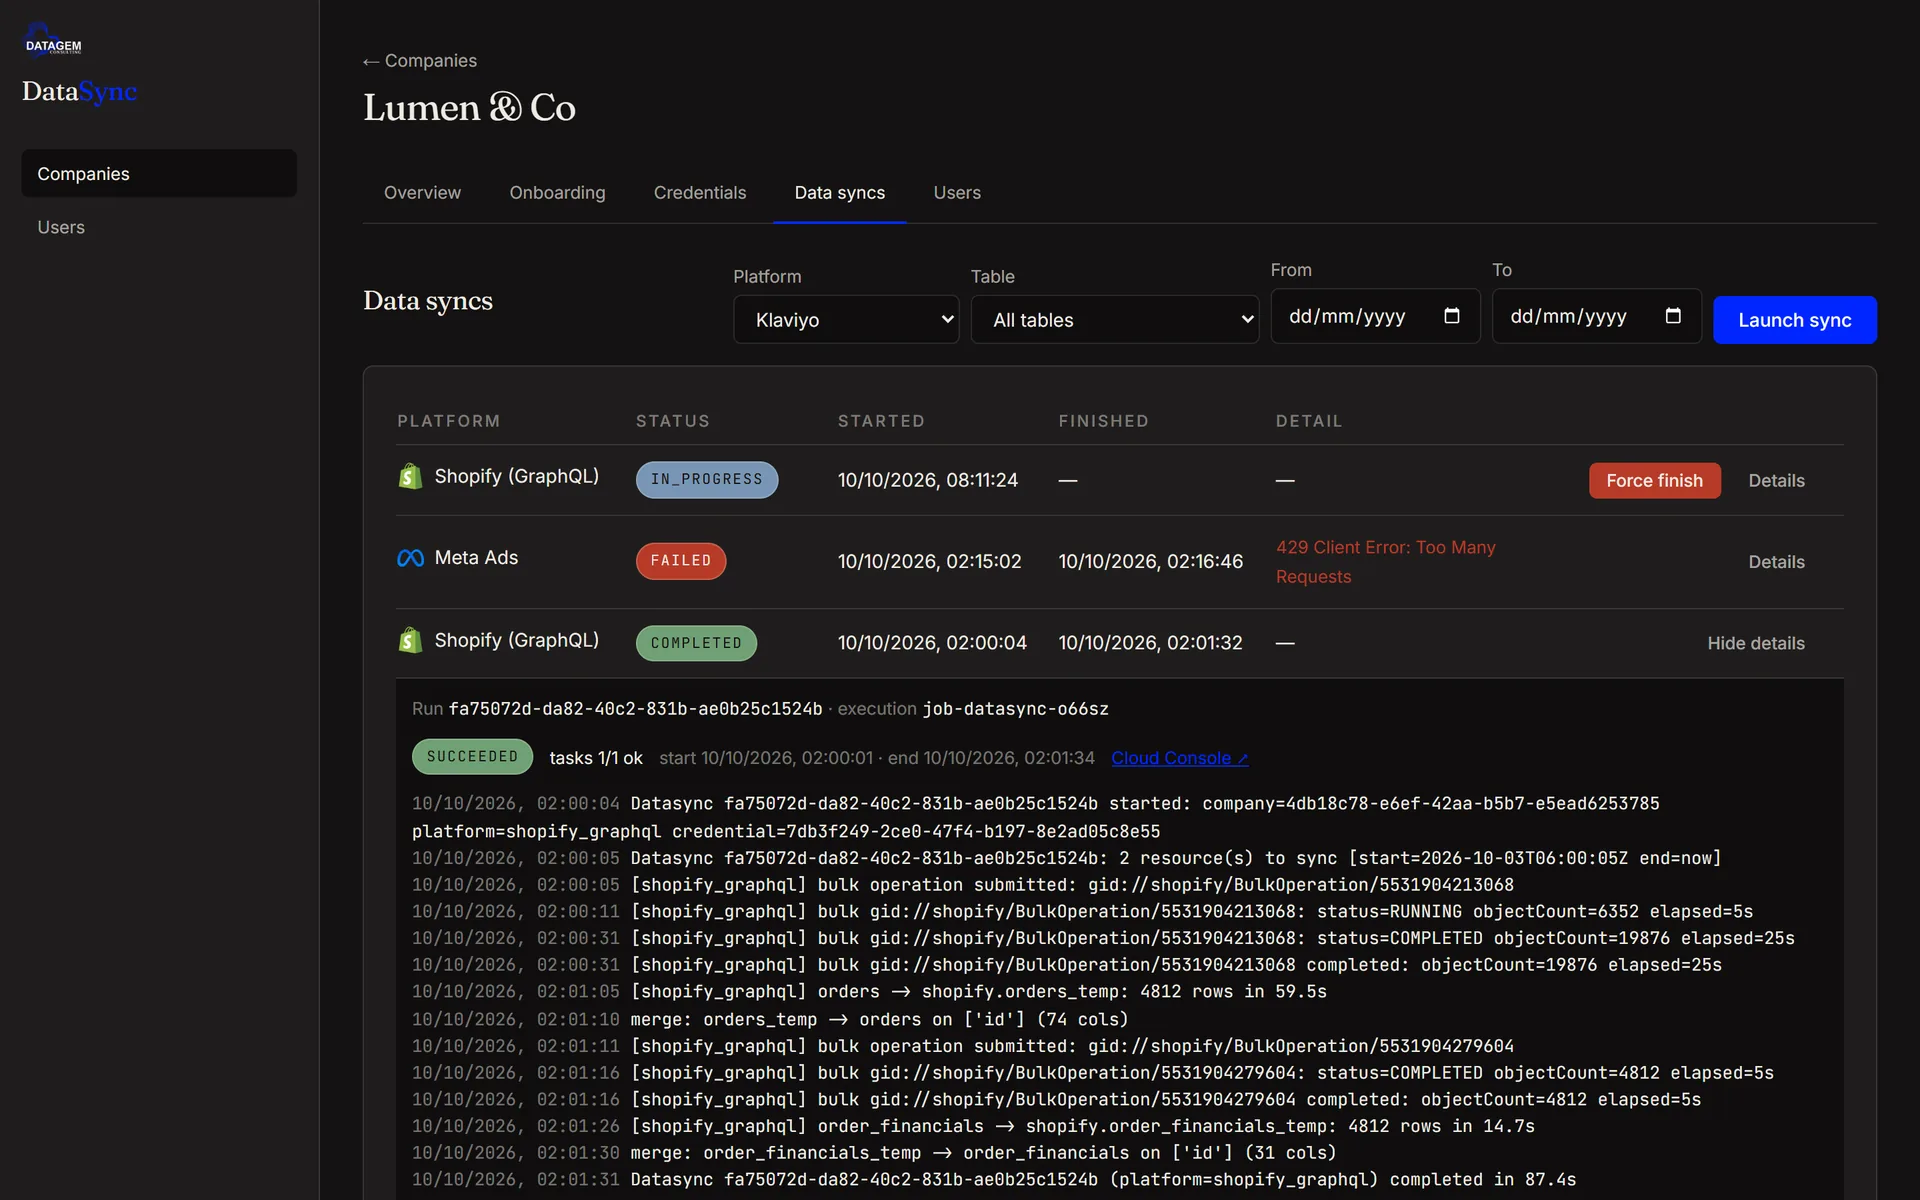Click the 'tasks 1/1 ok' text
This screenshot has width=1920, height=1200.
pos(596,758)
